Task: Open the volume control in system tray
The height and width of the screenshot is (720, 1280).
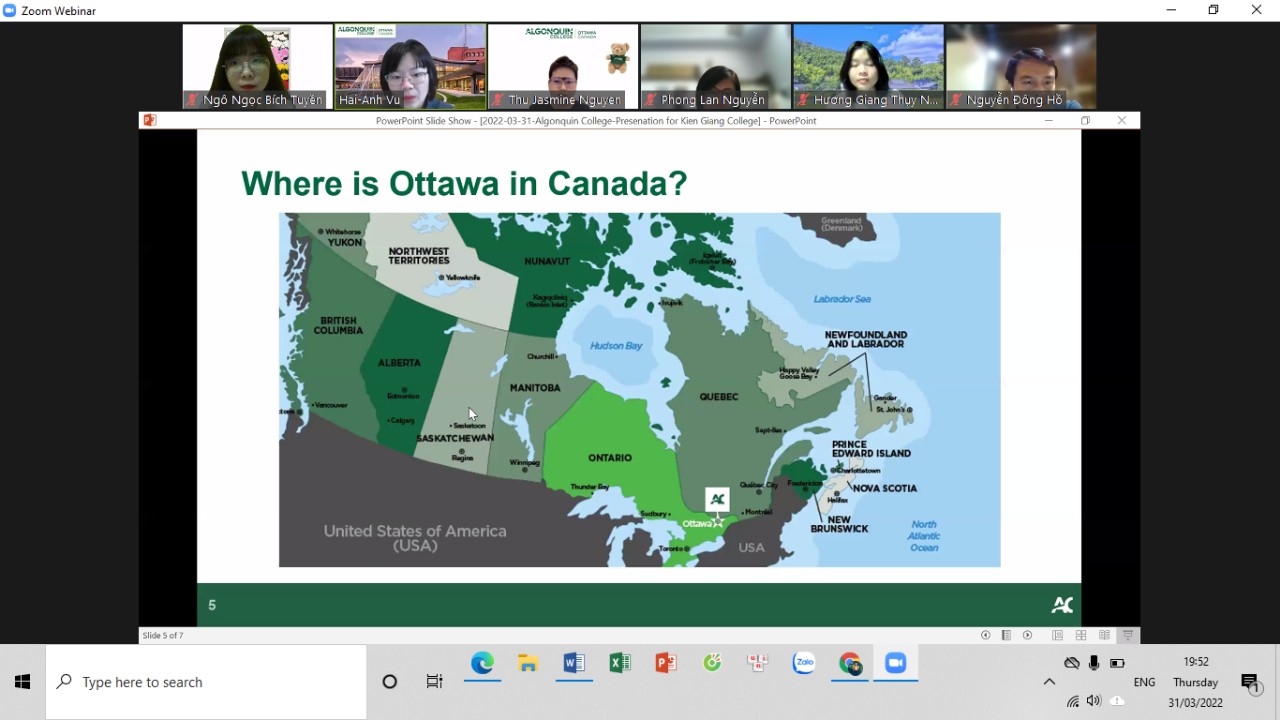Action: 1094,701
